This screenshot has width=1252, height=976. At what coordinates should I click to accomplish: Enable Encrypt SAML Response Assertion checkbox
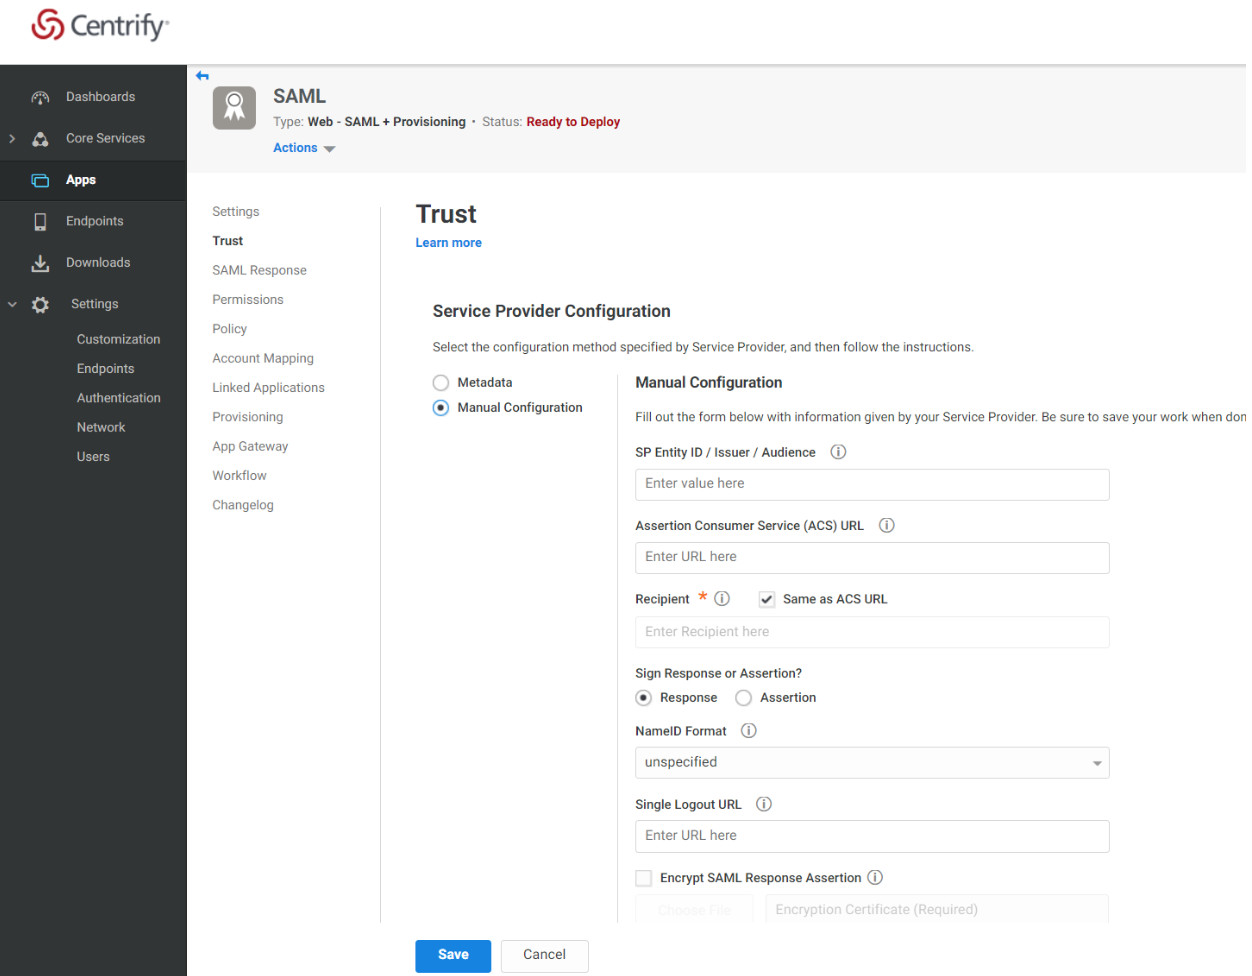point(644,878)
